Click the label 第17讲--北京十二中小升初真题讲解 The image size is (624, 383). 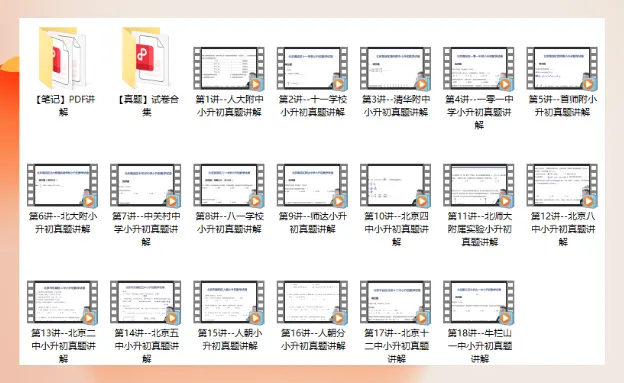click(396, 346)
